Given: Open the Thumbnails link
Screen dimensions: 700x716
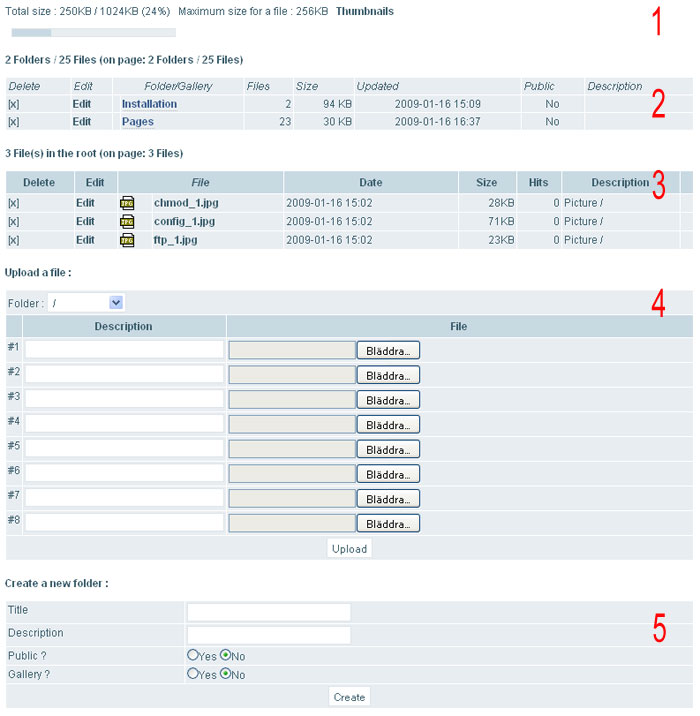Looking at the screenshot, I should click(364, 12).
